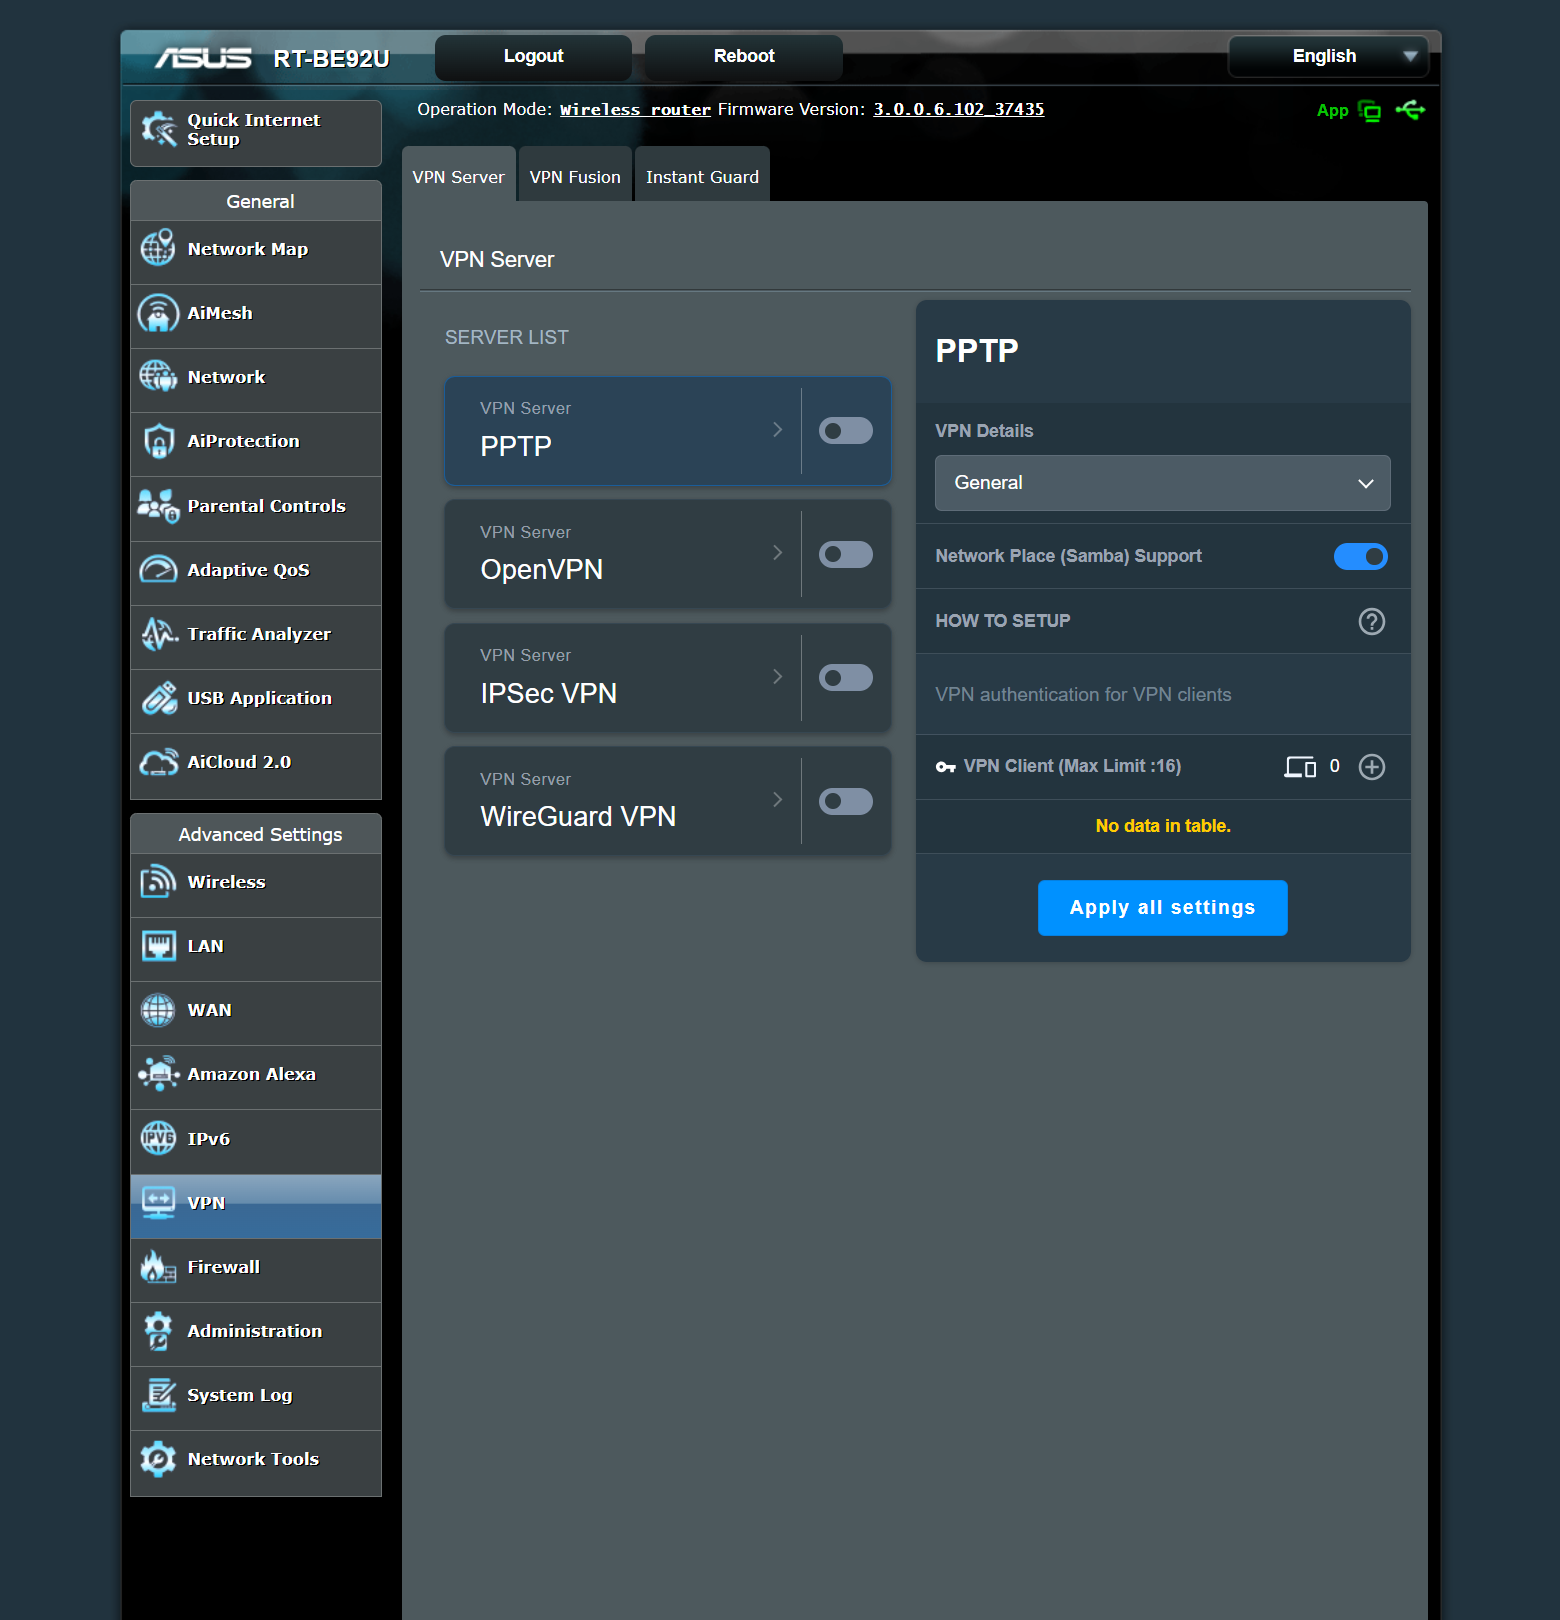Open the Firewall flame icon
Viewport: 1560px width, 1620px height.
(158, 1267)
